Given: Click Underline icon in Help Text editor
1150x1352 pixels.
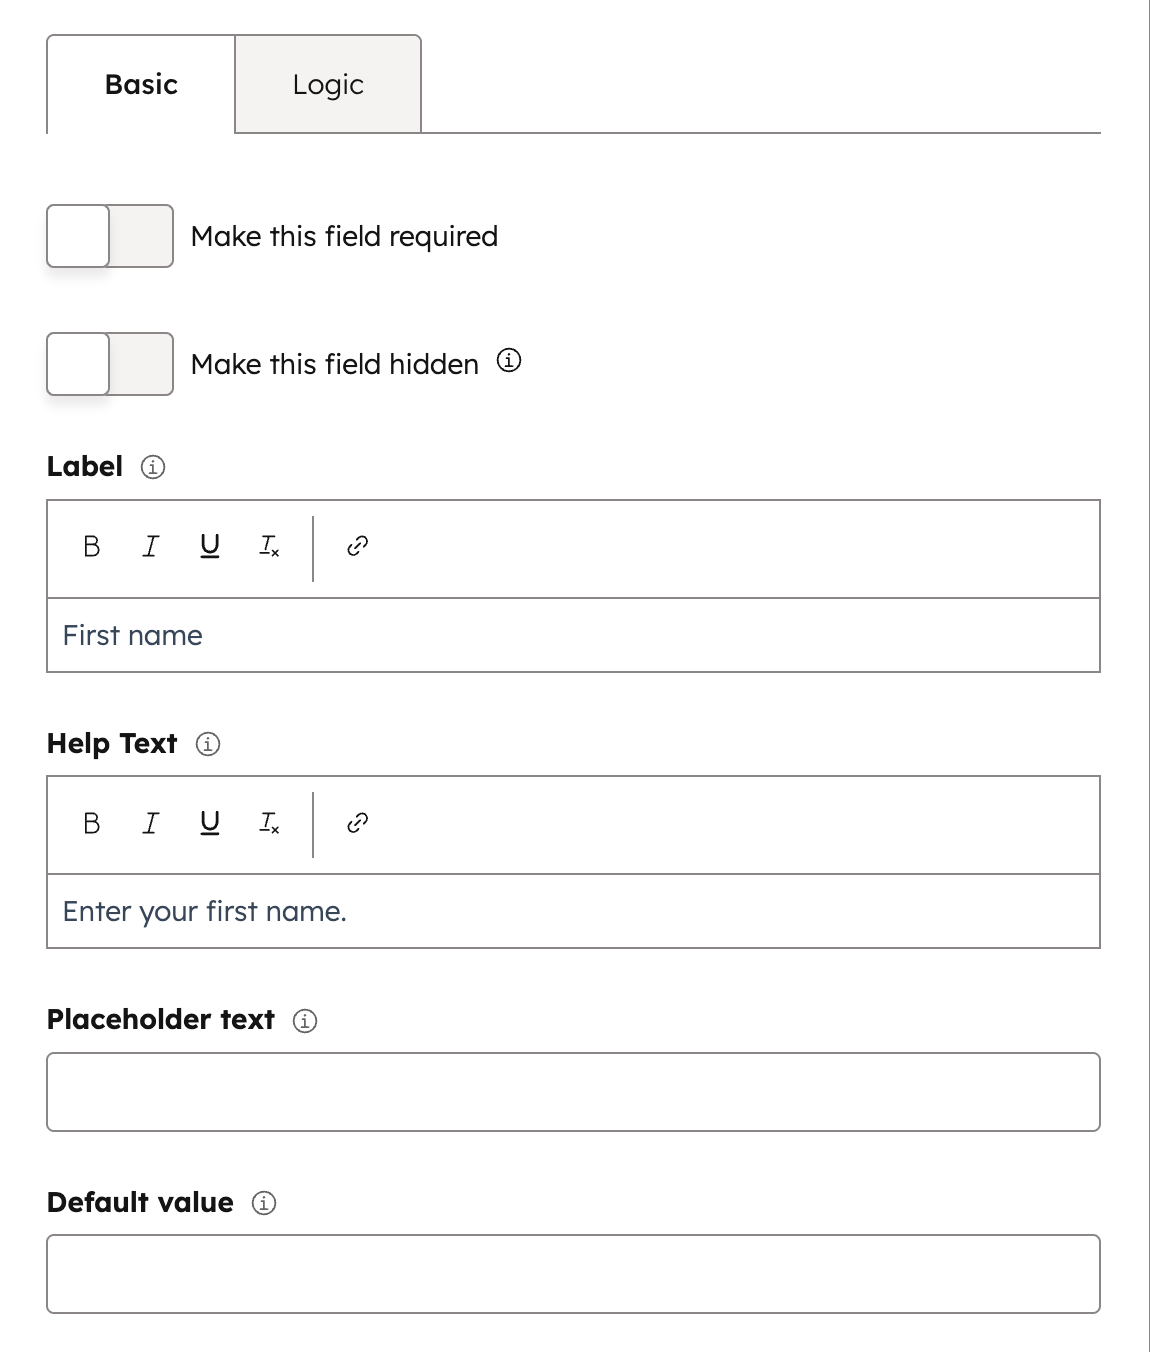Looking at the screenshot, I should (x=210, y=823).
